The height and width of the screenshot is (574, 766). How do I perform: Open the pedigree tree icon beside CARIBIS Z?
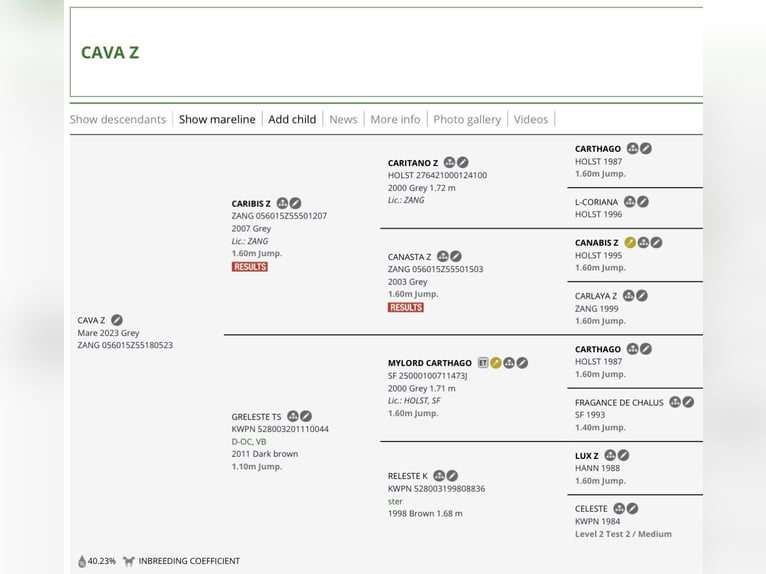pos(282,203)
